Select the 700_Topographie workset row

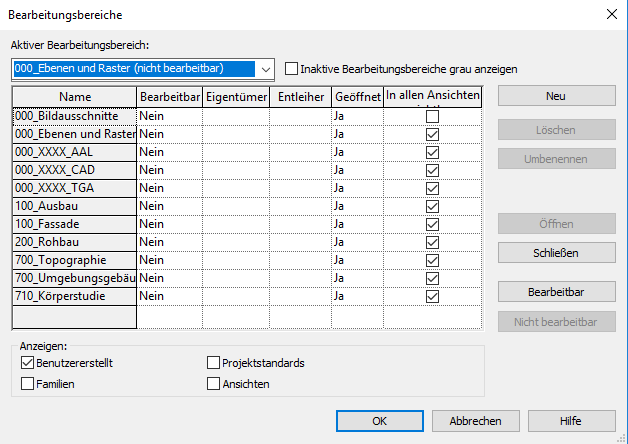(74, 261)
